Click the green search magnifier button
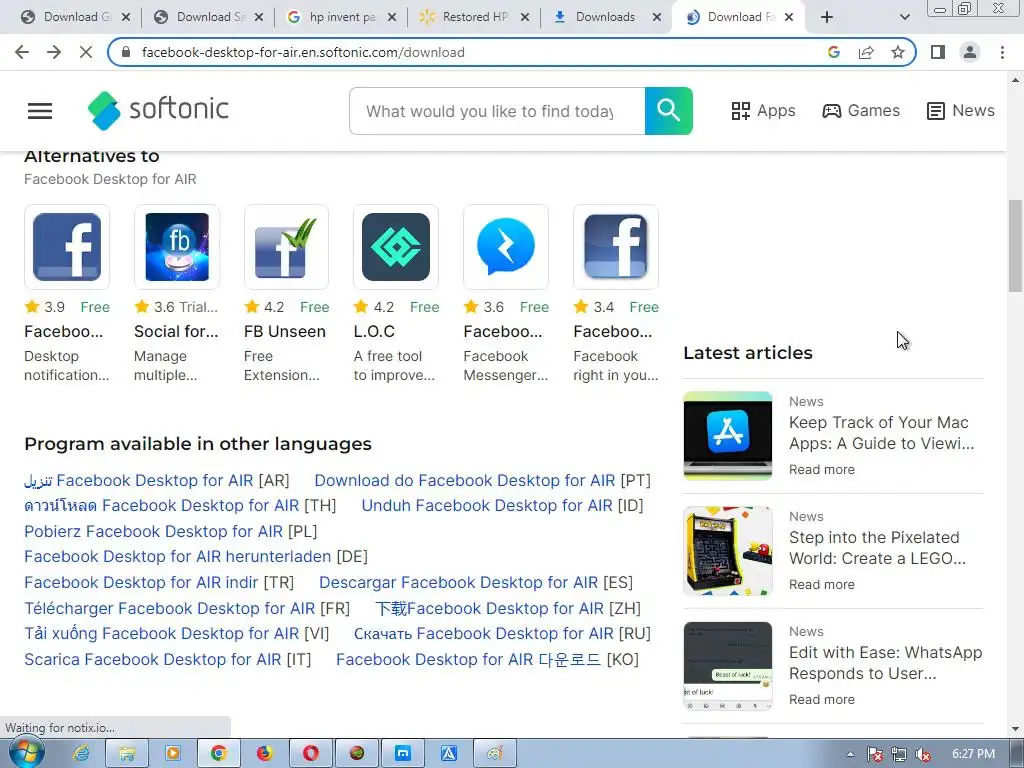 668,111
